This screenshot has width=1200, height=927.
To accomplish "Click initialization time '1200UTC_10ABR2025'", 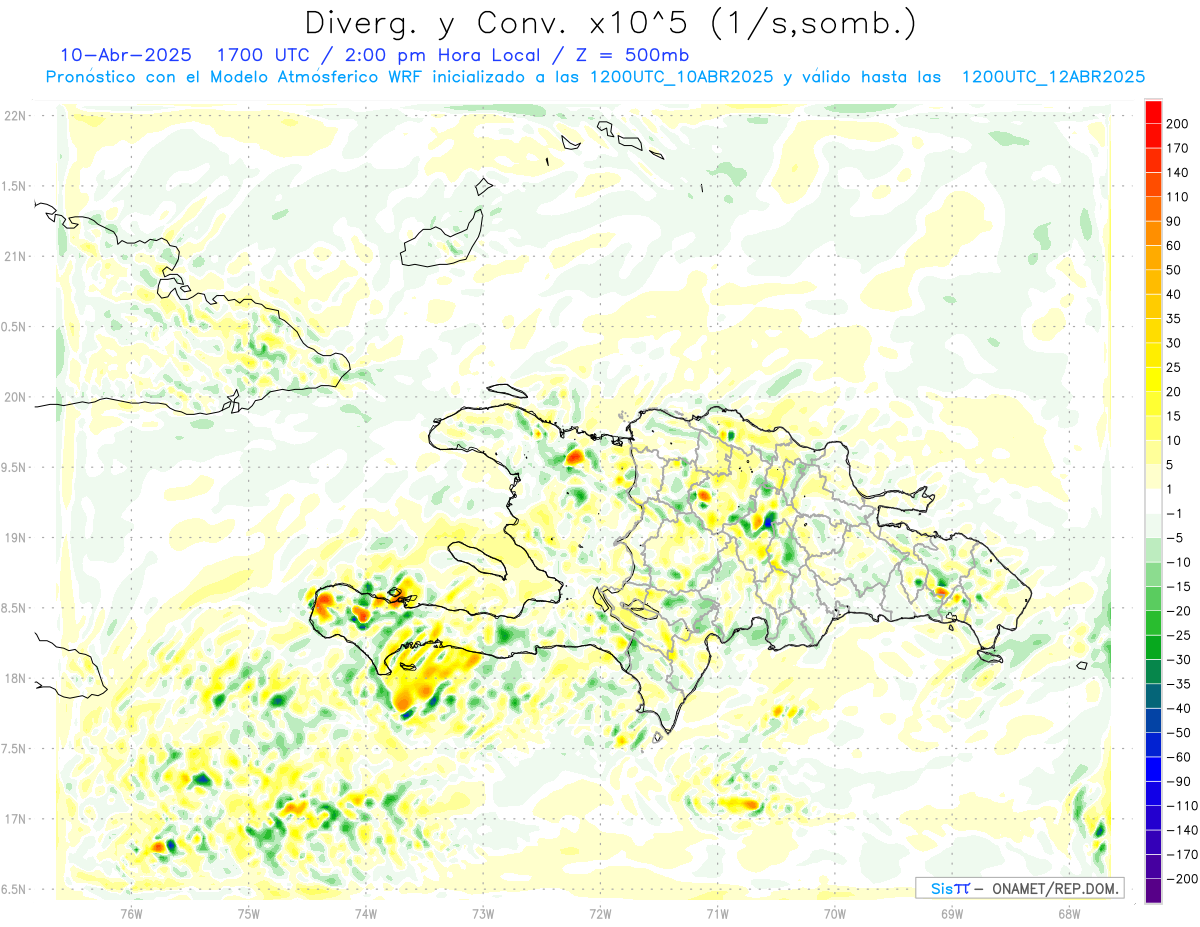I will [682, 77].
